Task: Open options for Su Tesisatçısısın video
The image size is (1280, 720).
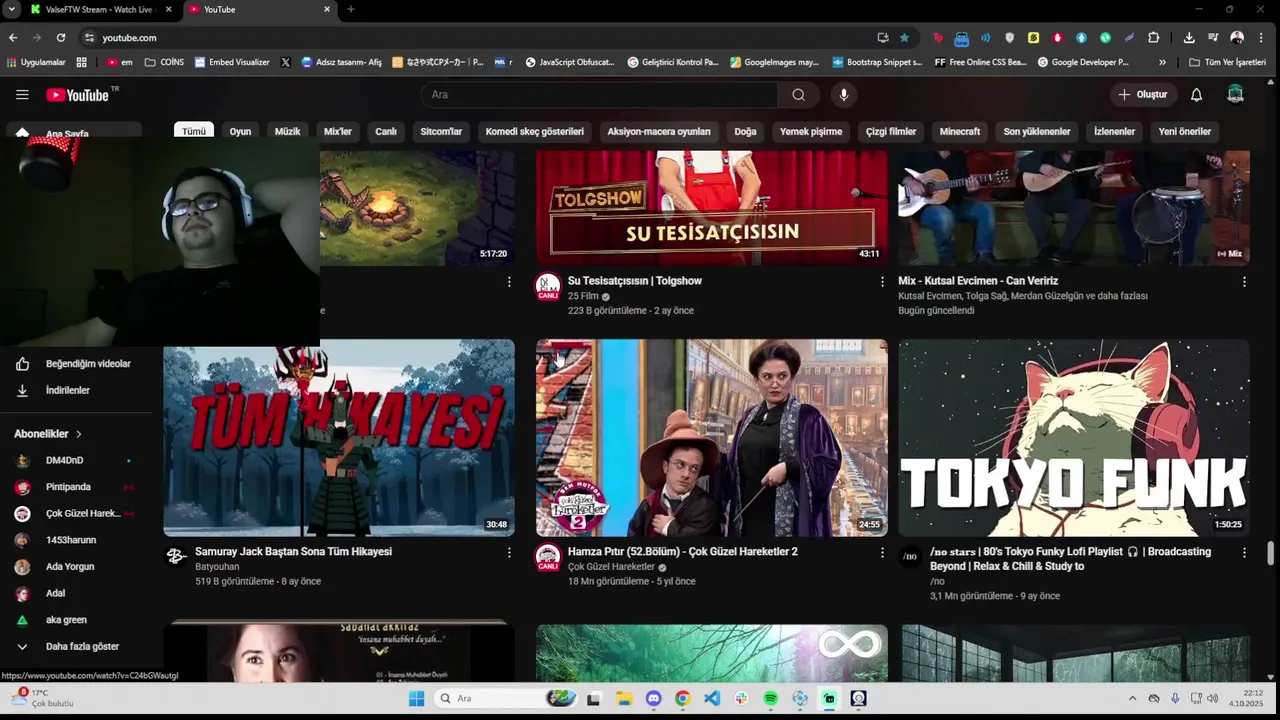Action: (882, 282)
